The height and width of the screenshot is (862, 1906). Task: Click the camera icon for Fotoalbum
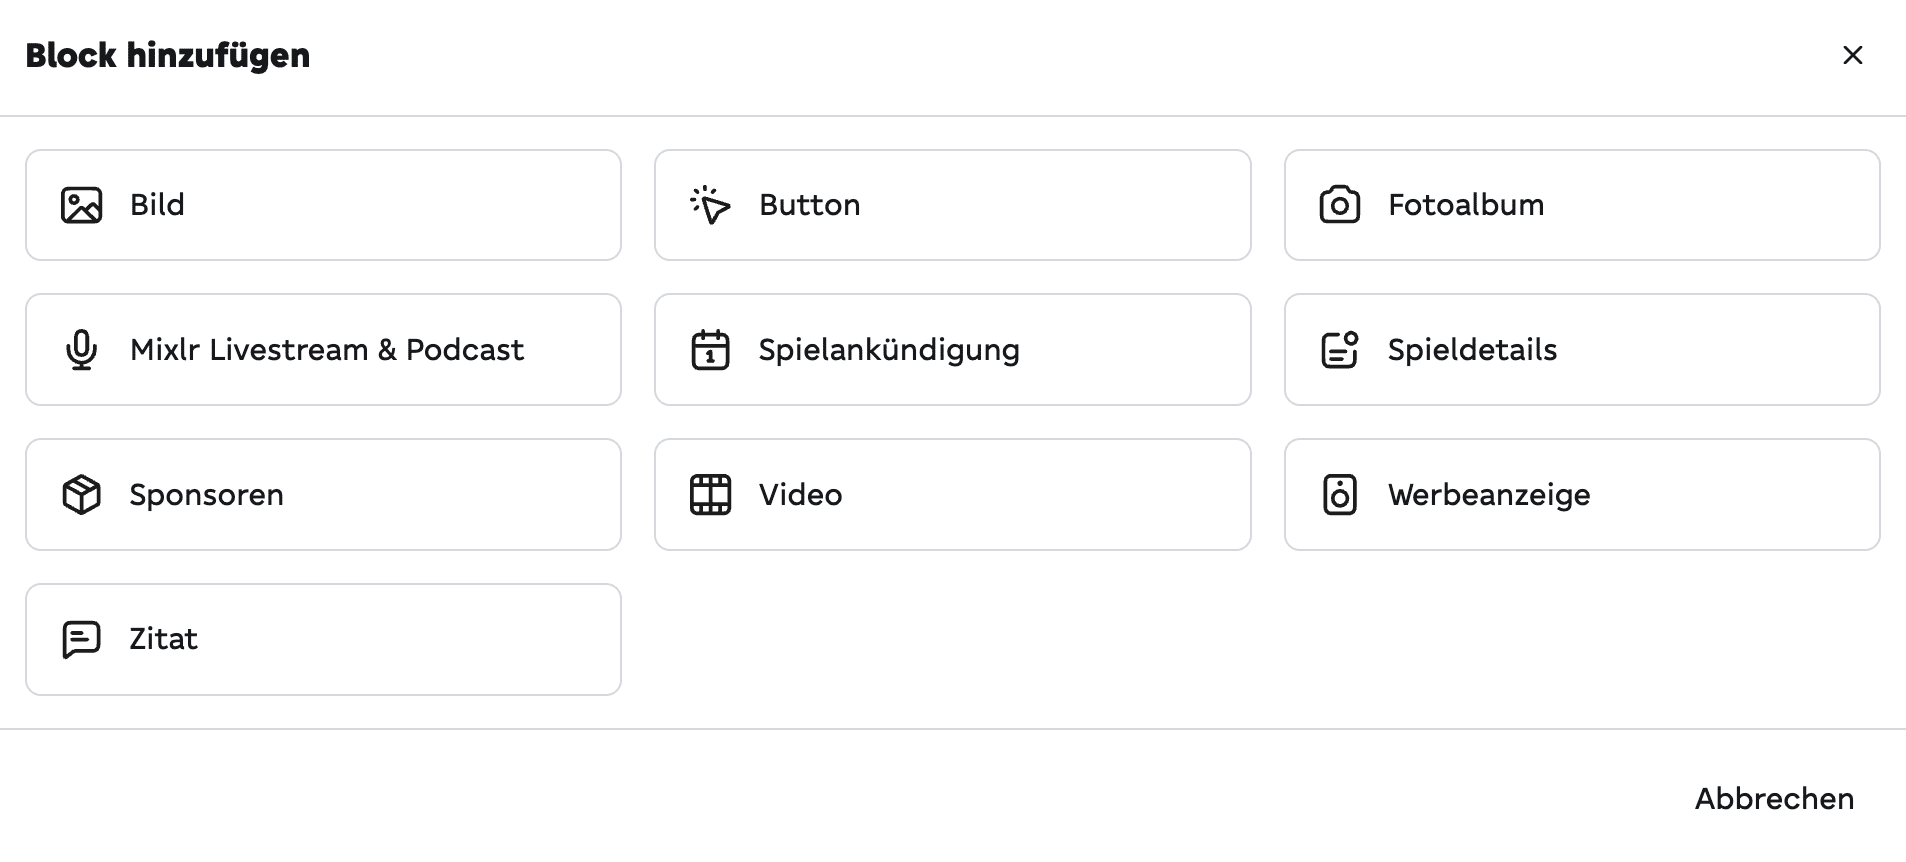[x=1339, y=205]
